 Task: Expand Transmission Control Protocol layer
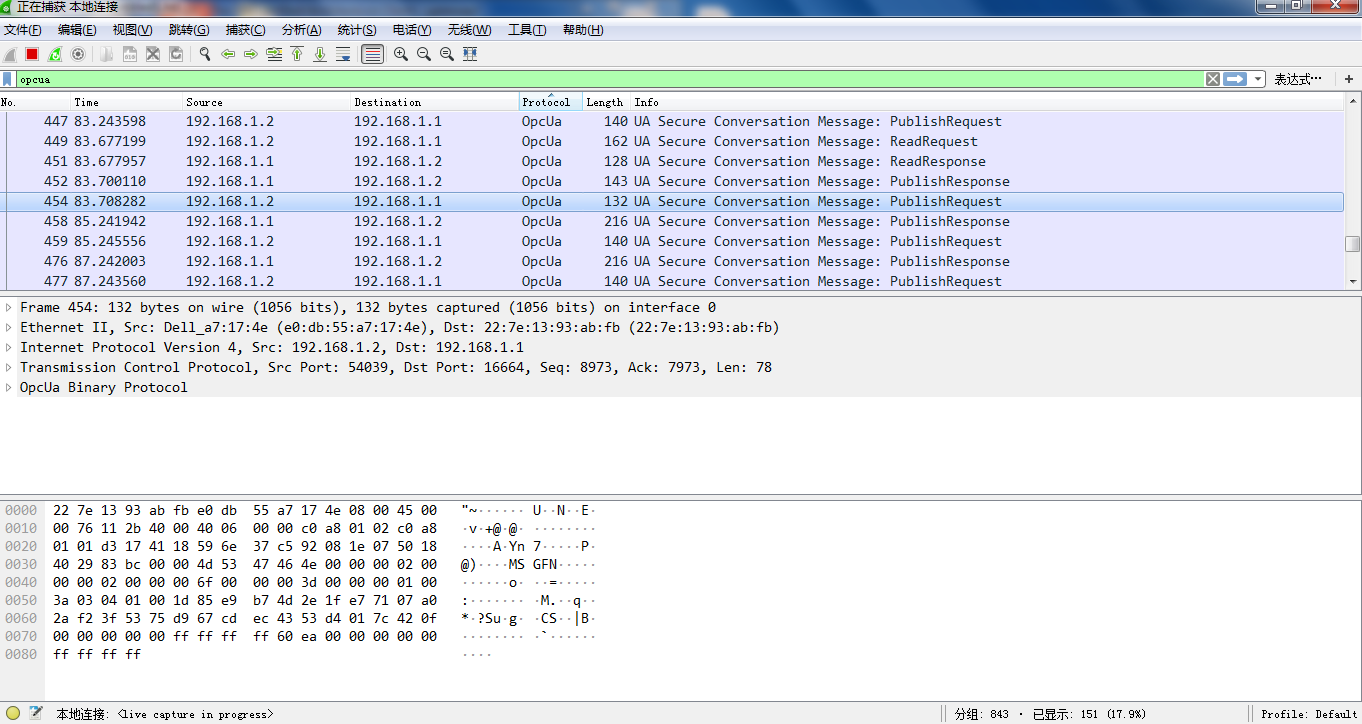[x=10, y=367]
